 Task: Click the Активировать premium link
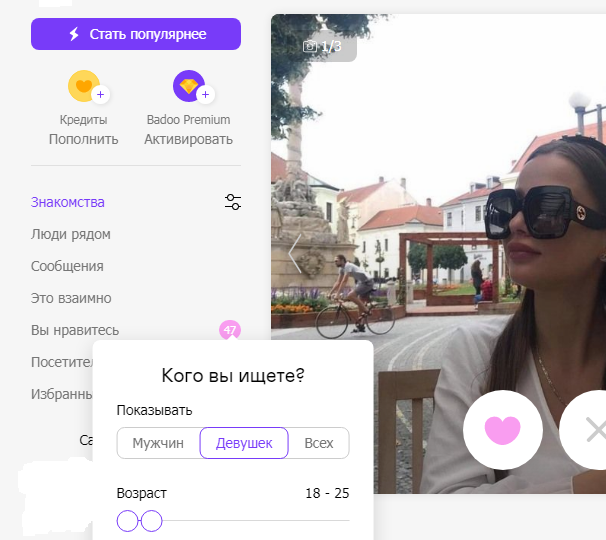(x=189, y=139)
